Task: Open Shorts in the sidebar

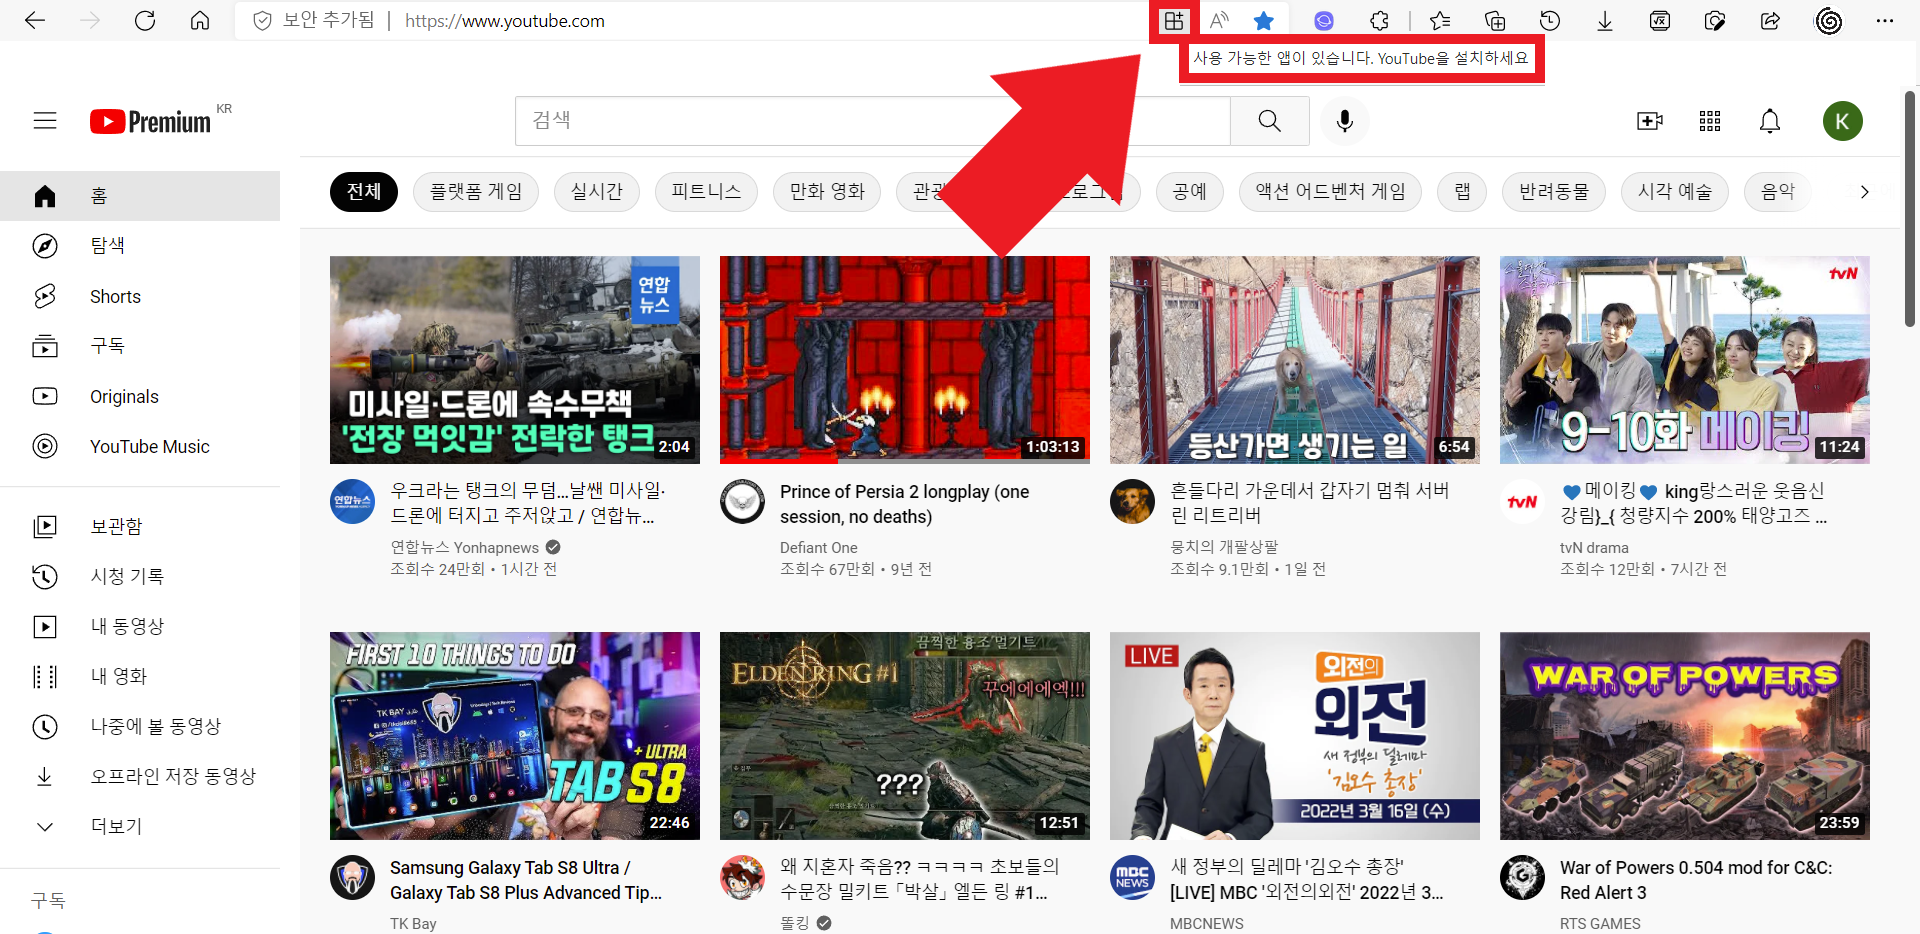Action: pyautogui.click(x=140, y=296)
